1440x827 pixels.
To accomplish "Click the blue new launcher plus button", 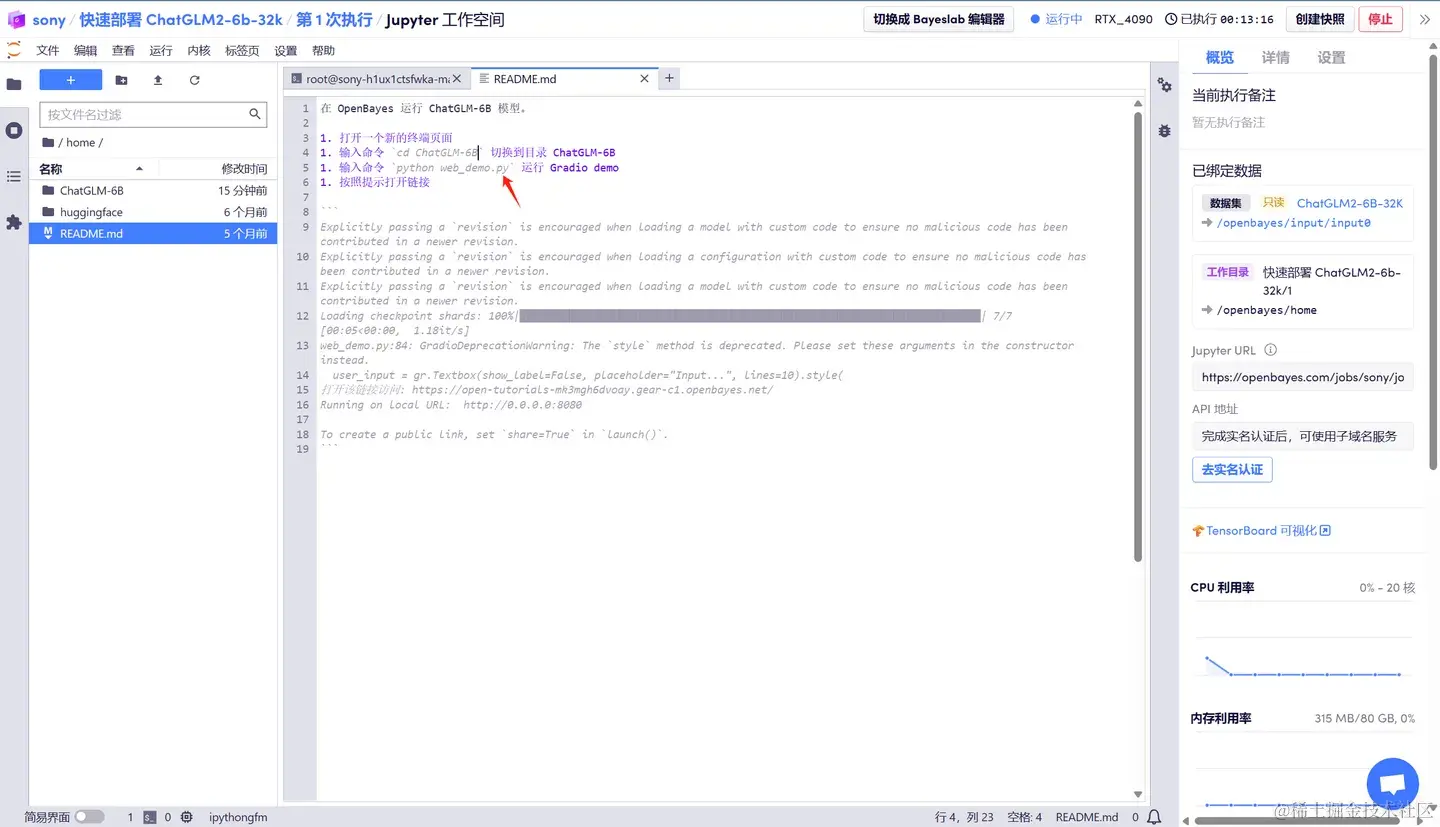I will coord(71,80).
